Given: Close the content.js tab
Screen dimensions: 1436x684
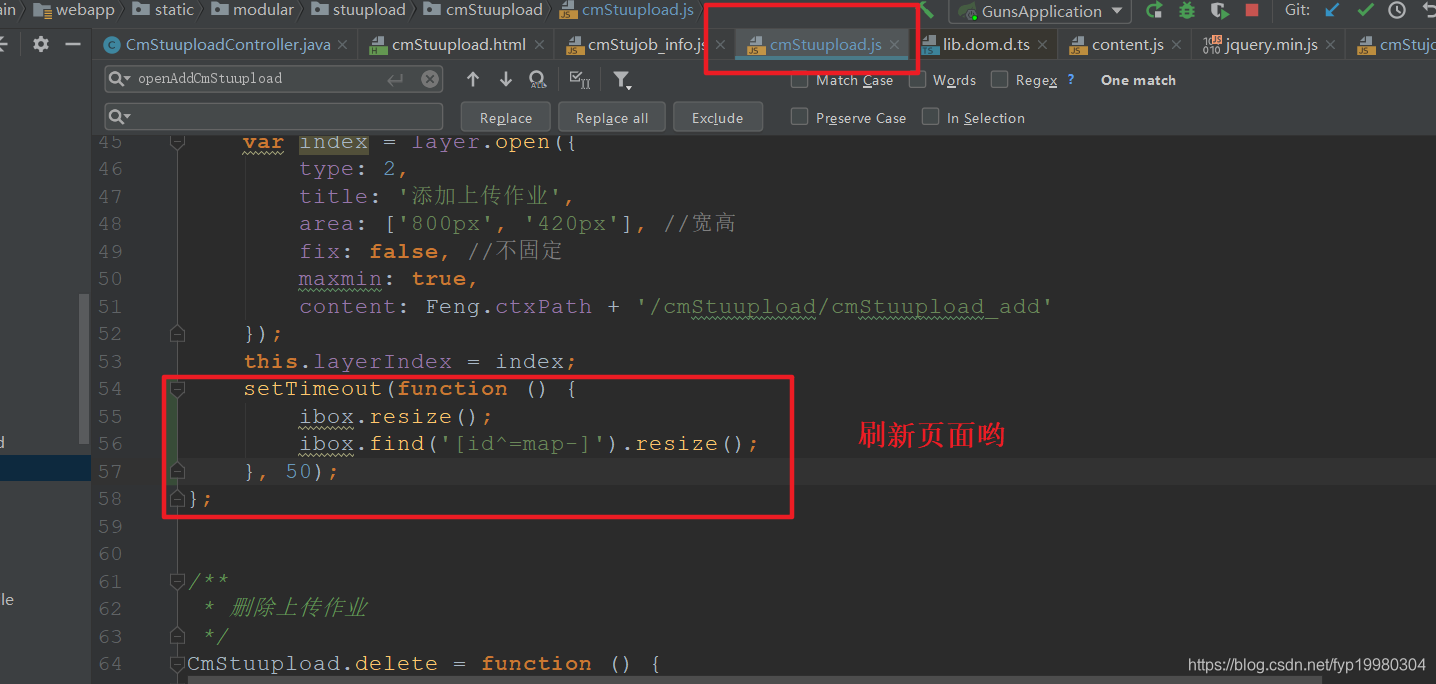Looking at the screenshot, I should [x=1176, y=45].
